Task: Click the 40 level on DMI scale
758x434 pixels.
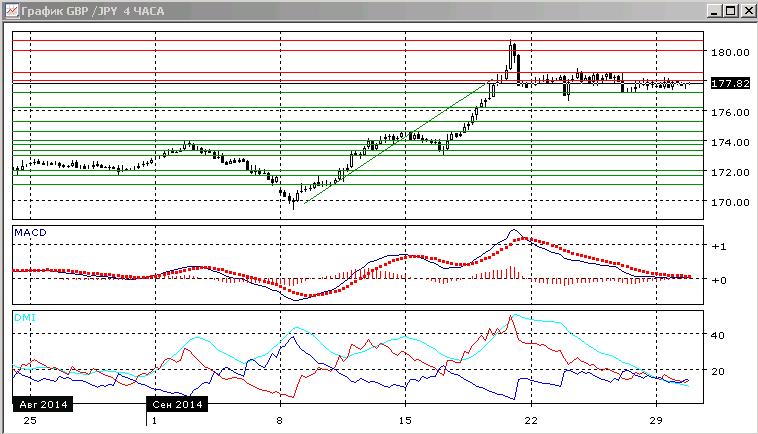Action: [718, 335]
